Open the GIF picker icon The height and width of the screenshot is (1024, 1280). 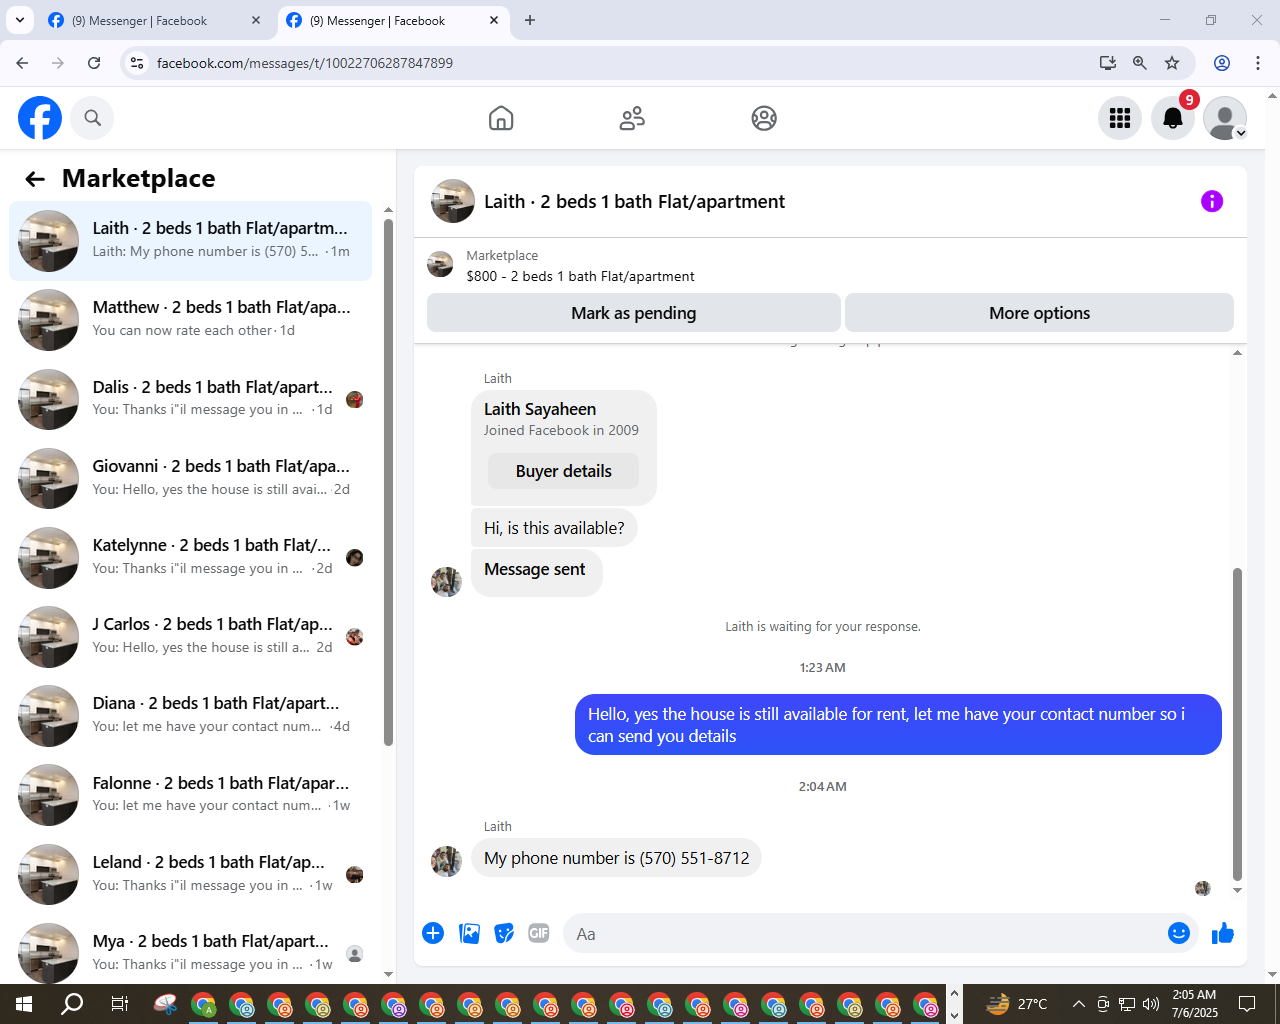(x=539, y=933)
